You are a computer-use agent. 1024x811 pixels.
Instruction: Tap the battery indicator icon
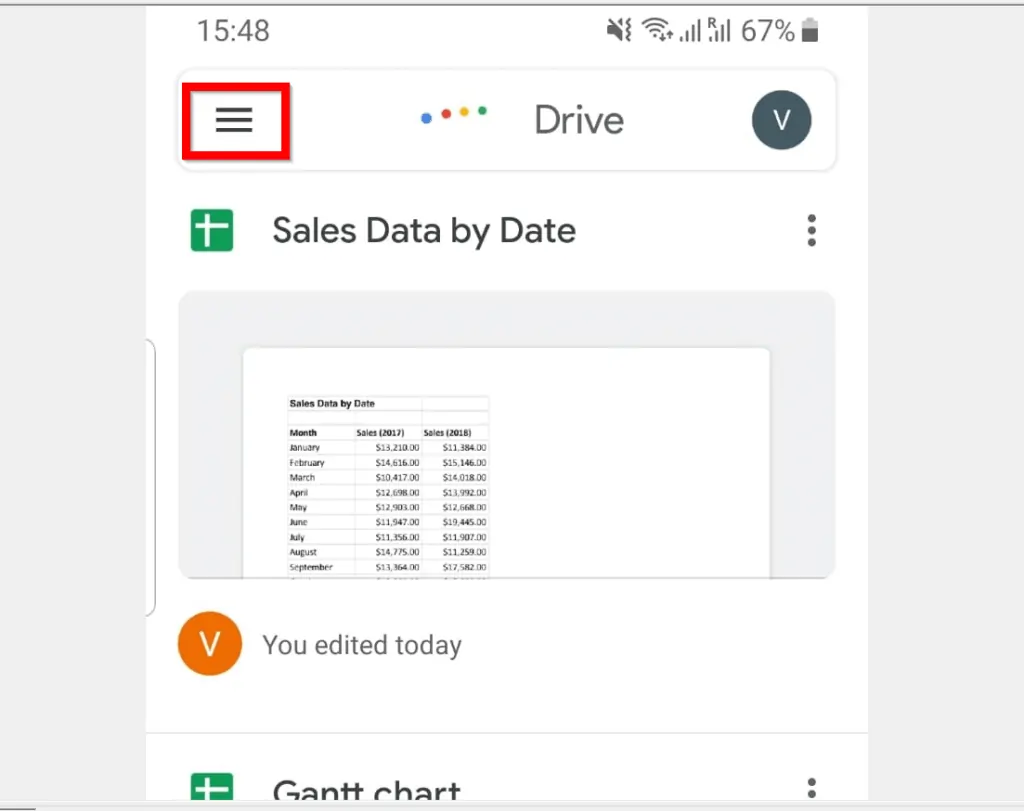pos(812,30)
